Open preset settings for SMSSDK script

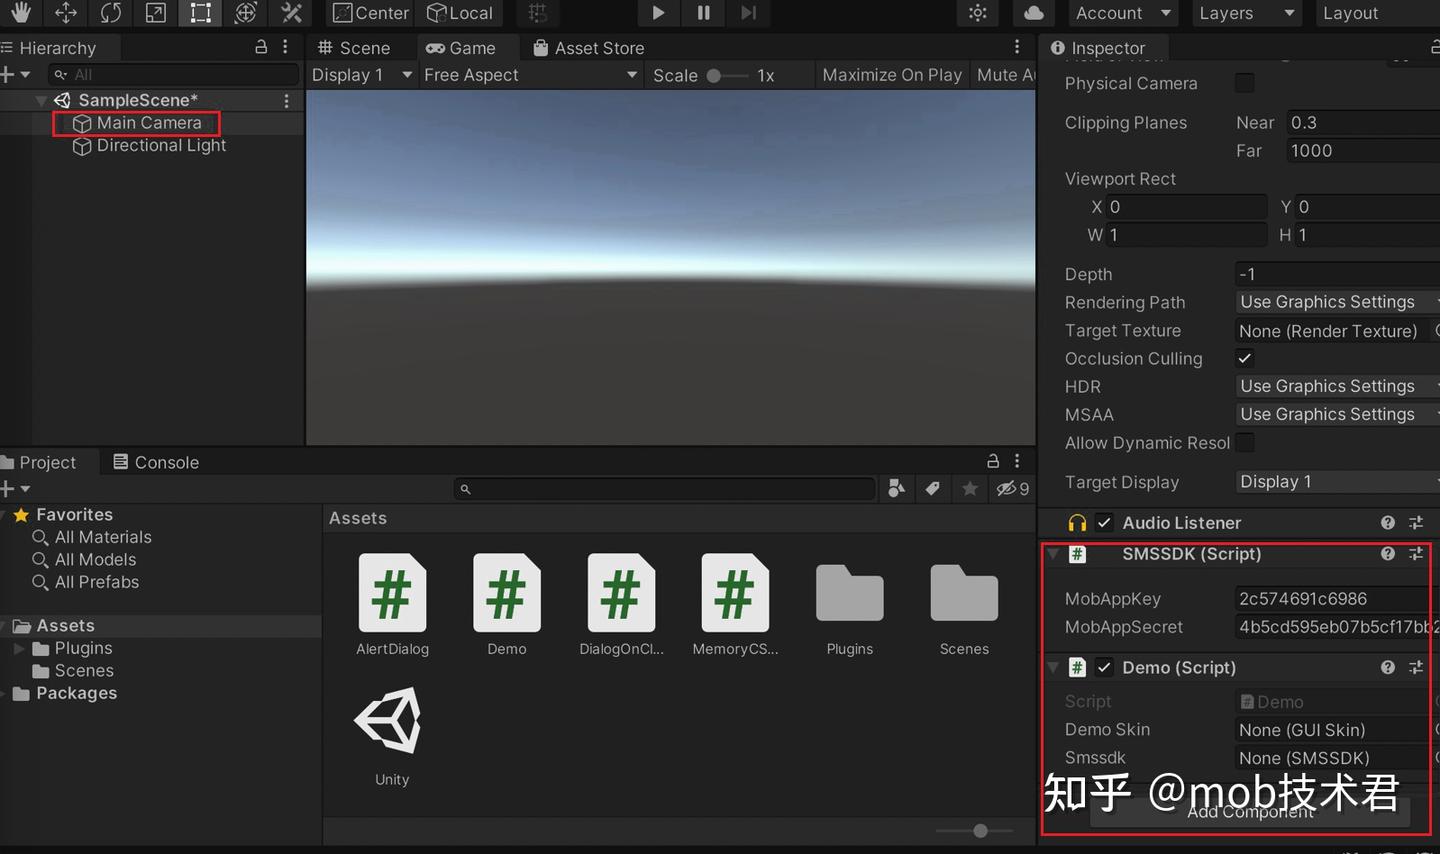click(x=1416, y=553)
